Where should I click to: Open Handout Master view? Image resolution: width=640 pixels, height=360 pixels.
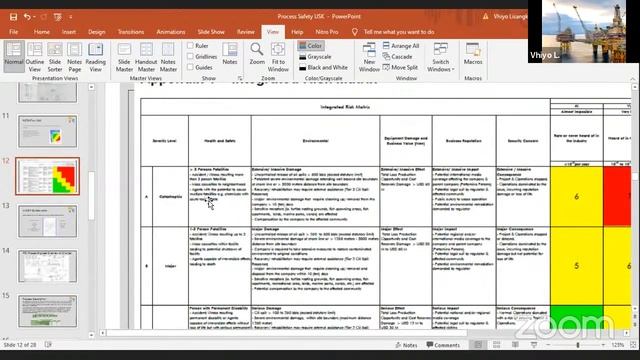(146, 57)
